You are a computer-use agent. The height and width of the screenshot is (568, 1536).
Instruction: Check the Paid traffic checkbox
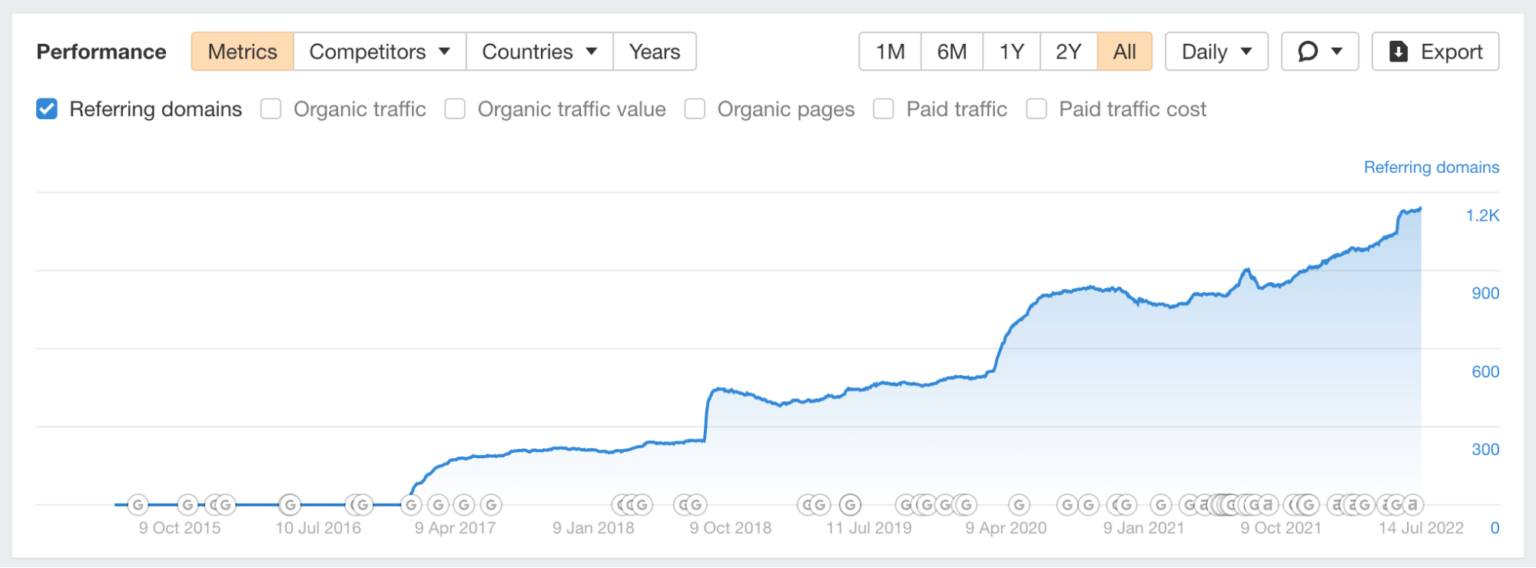click(x=883, y=109)
